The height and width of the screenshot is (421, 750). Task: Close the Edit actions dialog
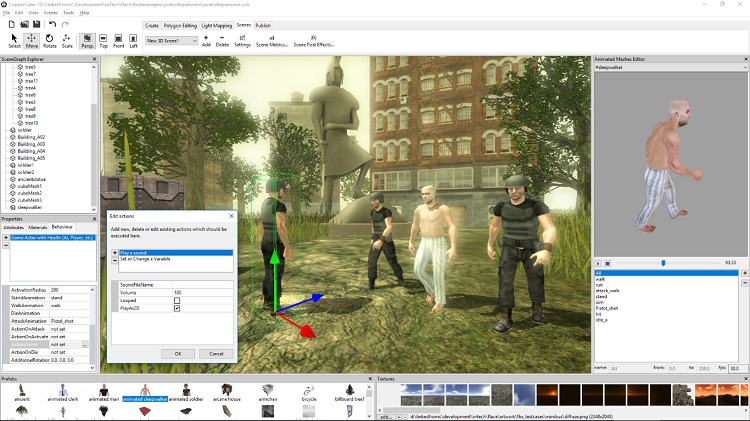pos(232,216)
